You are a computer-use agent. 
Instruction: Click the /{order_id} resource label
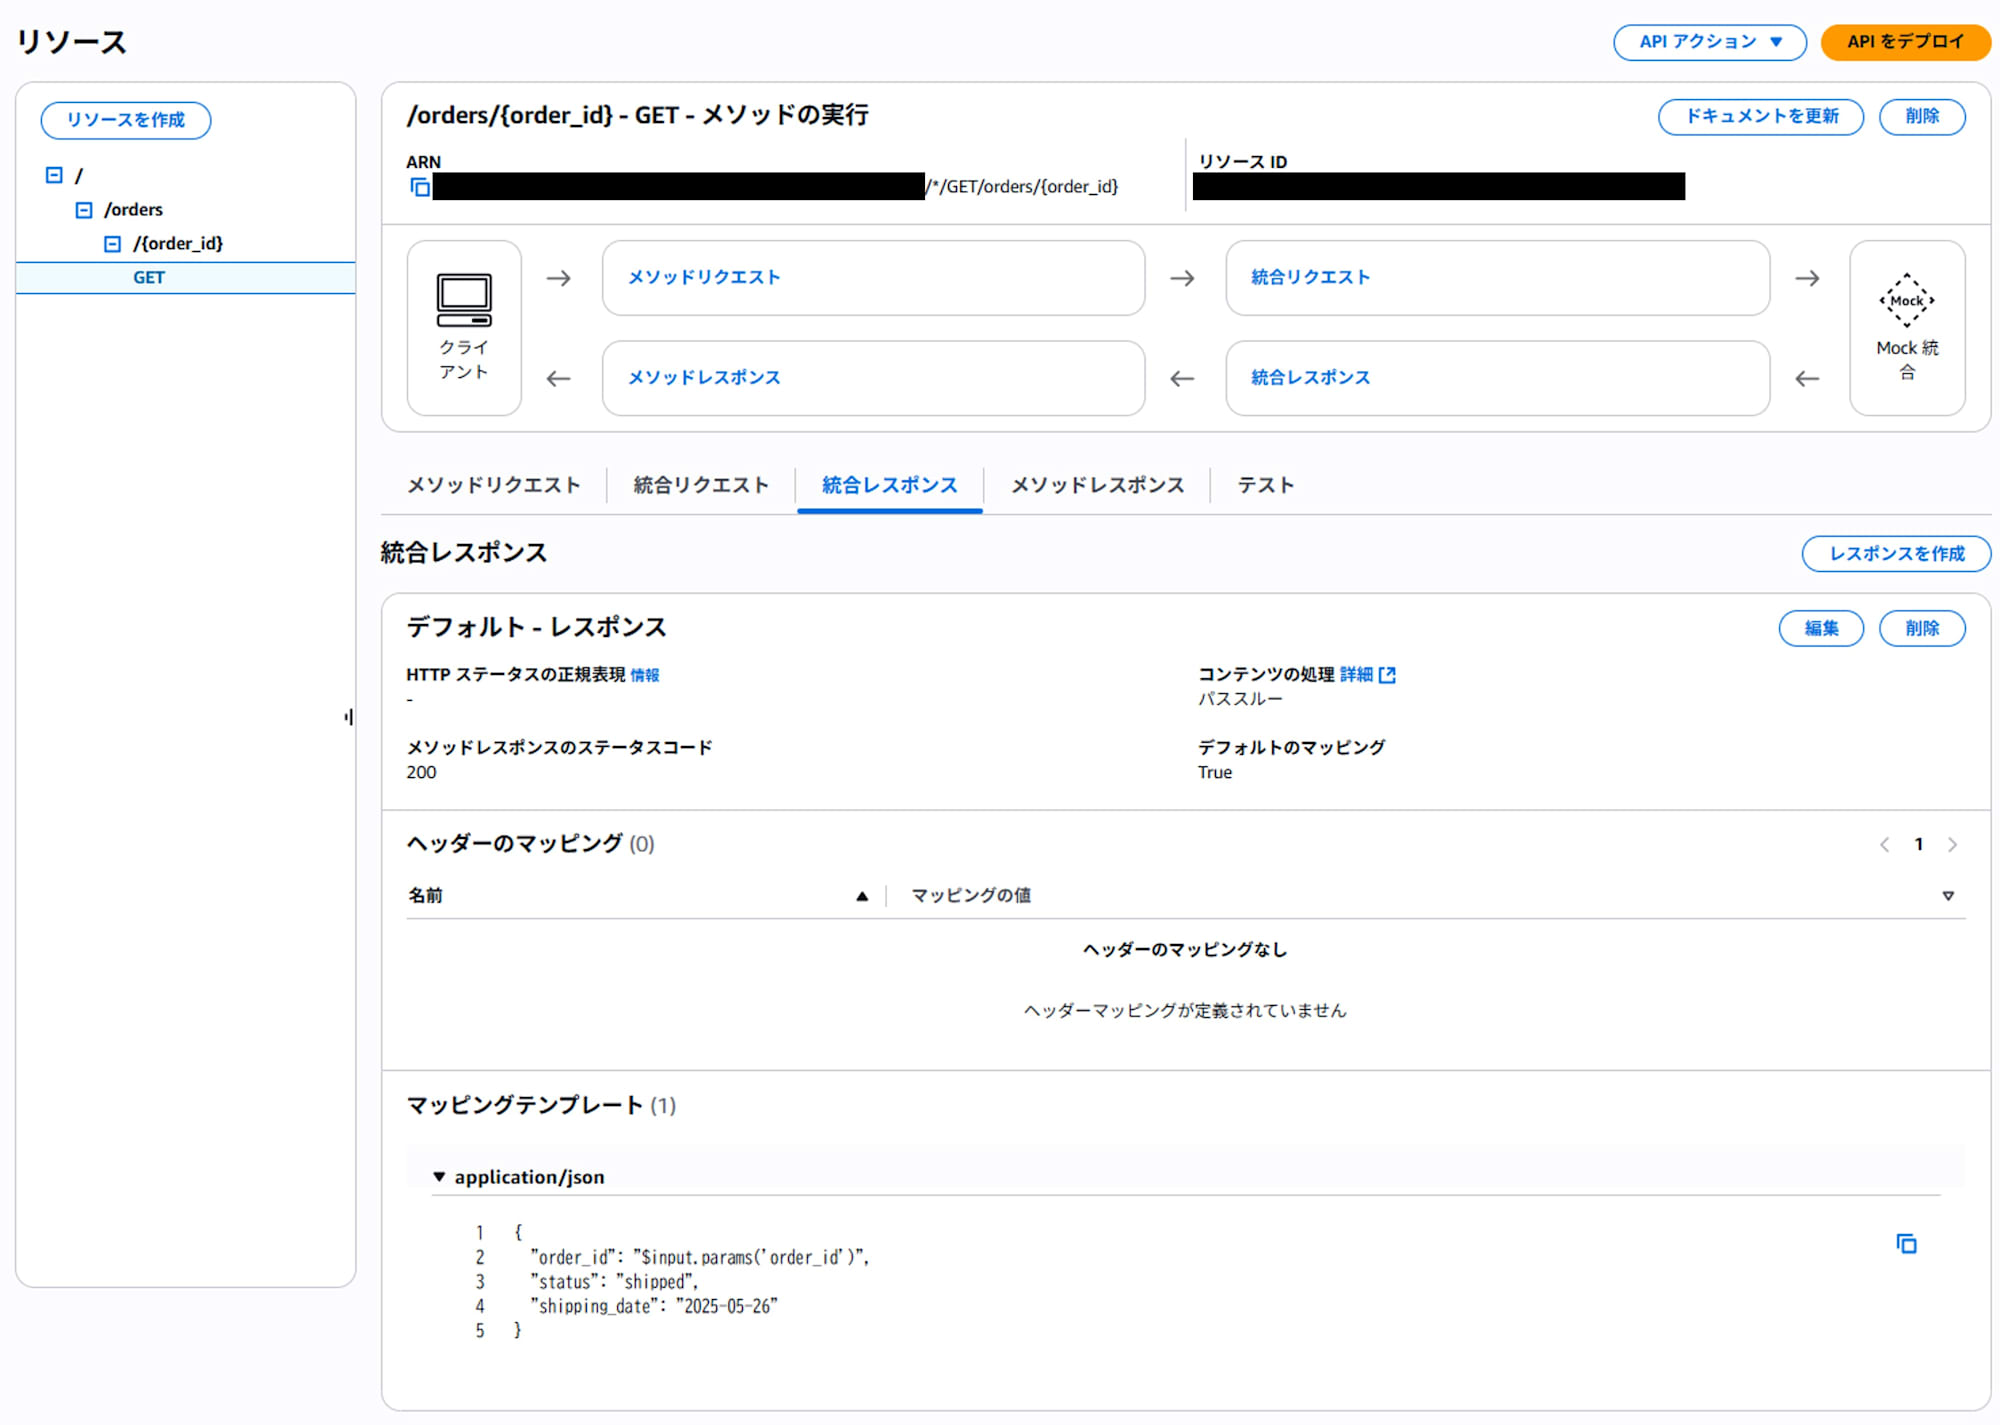pos(178,244)
